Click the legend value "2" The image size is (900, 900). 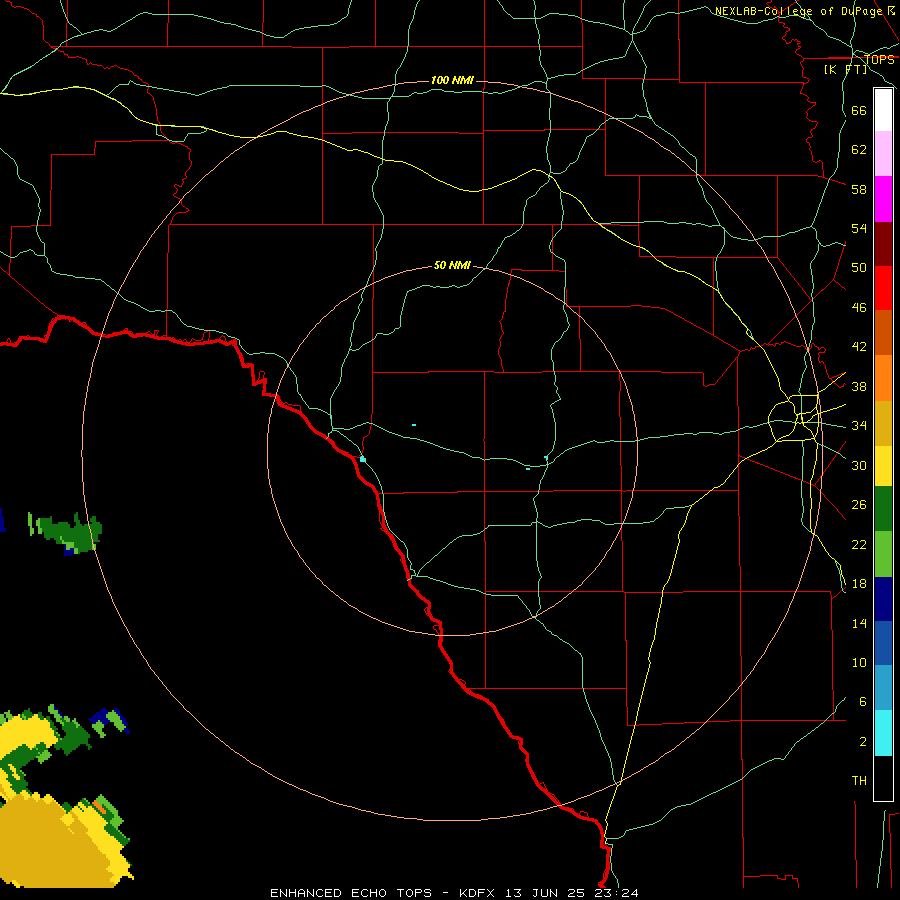click(862, 742)
